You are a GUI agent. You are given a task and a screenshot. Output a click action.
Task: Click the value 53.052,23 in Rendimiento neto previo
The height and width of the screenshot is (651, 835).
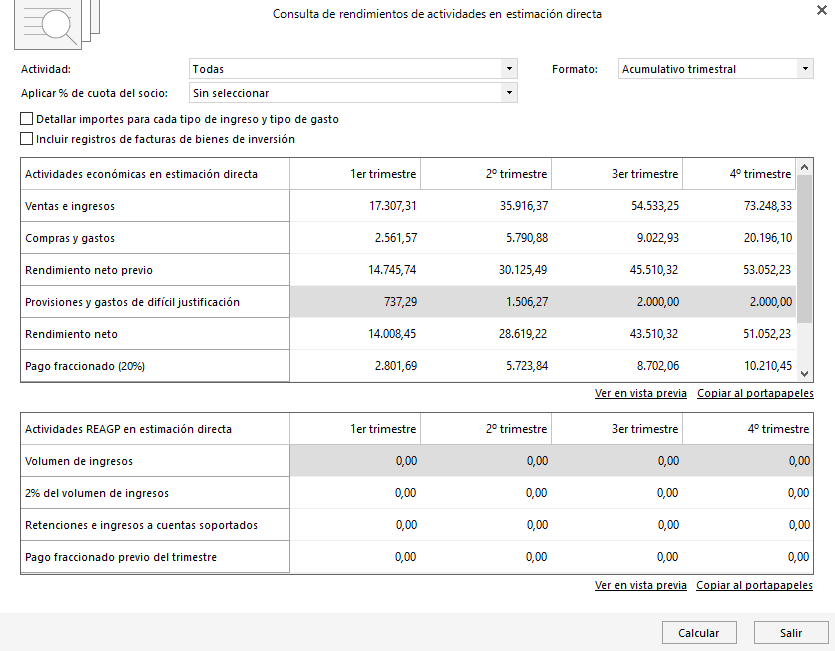click(767, 270)
